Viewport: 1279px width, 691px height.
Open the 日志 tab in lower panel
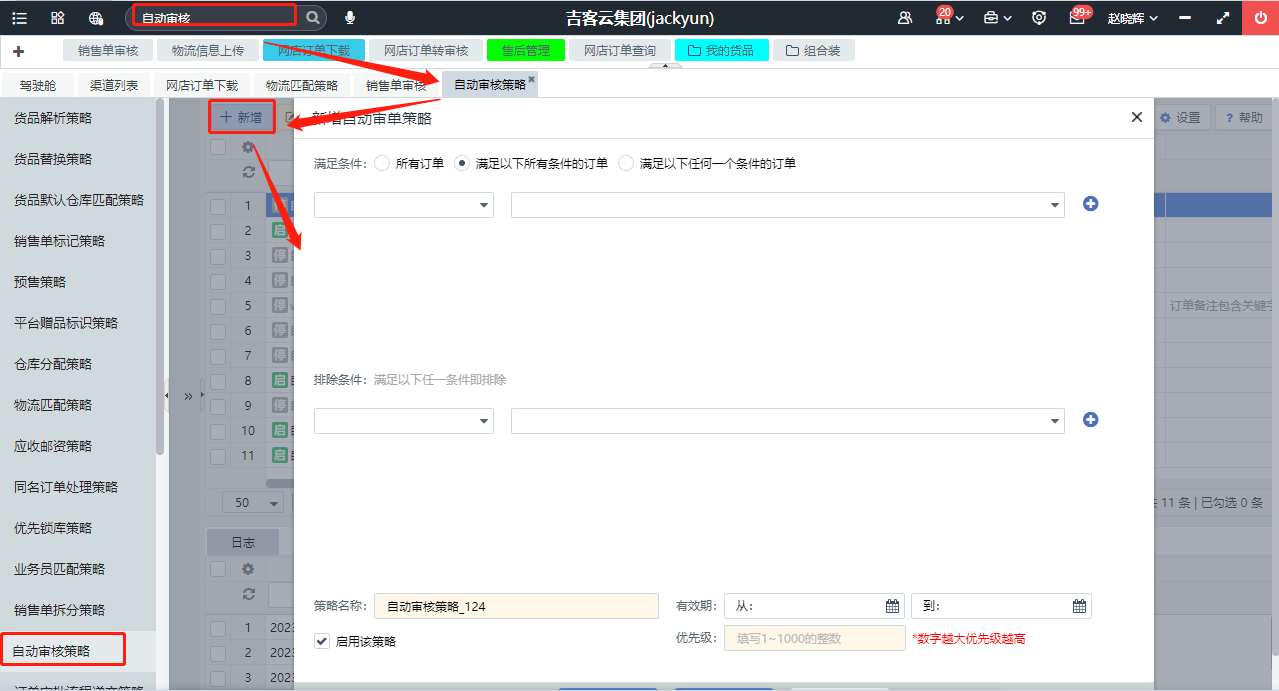[x=243, y=542]
